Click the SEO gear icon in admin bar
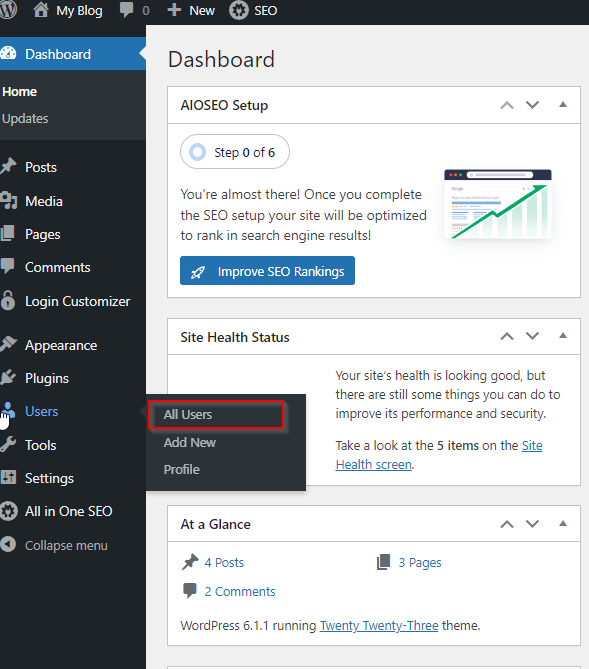This screenshot has height=669, width=589. pos(238,10)
